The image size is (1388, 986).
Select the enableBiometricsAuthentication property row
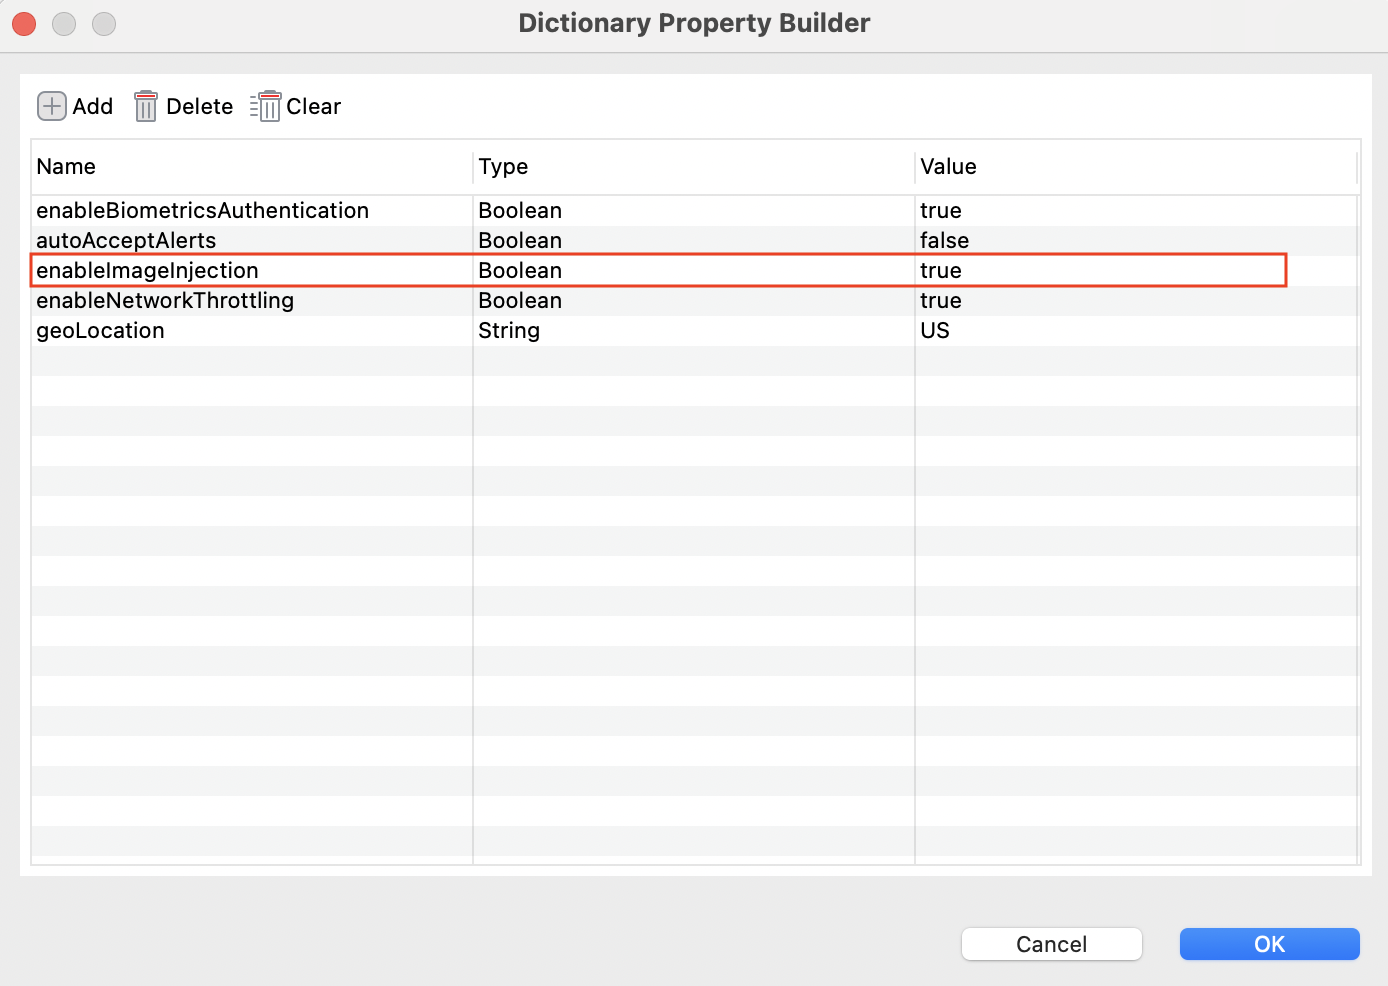click(x=203, y=211)
